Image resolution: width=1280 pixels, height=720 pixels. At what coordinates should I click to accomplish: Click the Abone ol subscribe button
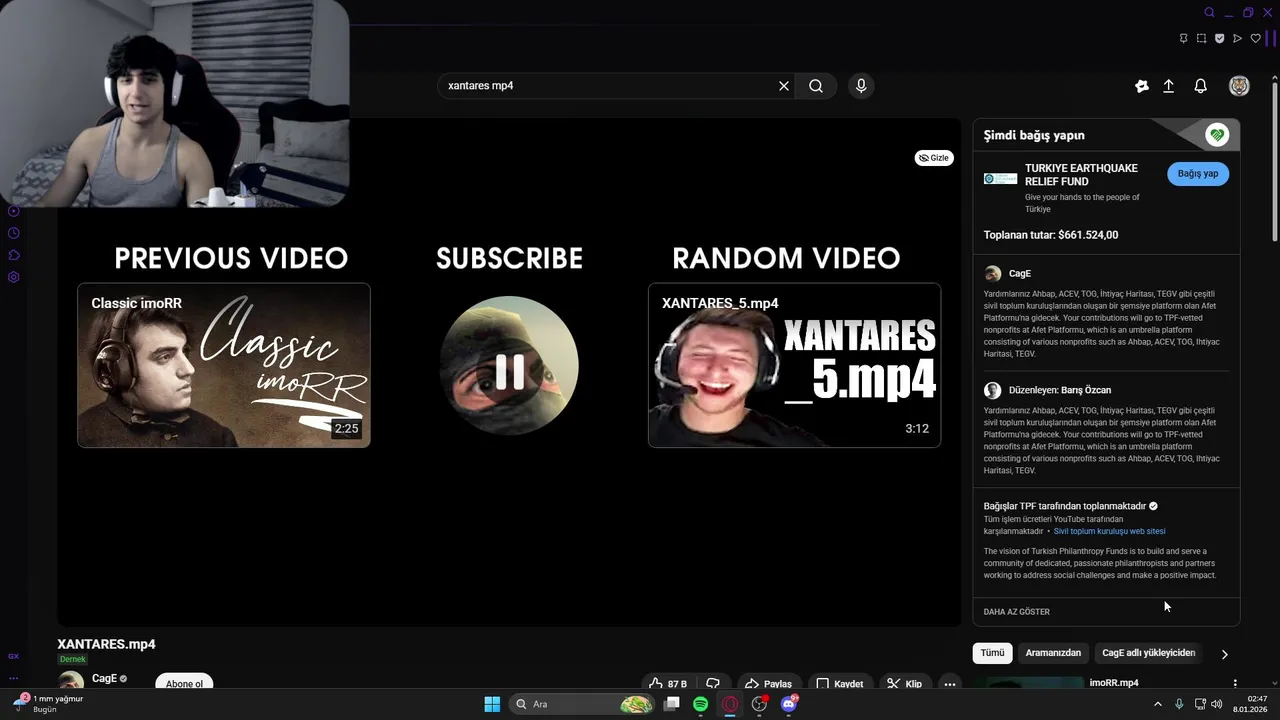pos(184,682)
